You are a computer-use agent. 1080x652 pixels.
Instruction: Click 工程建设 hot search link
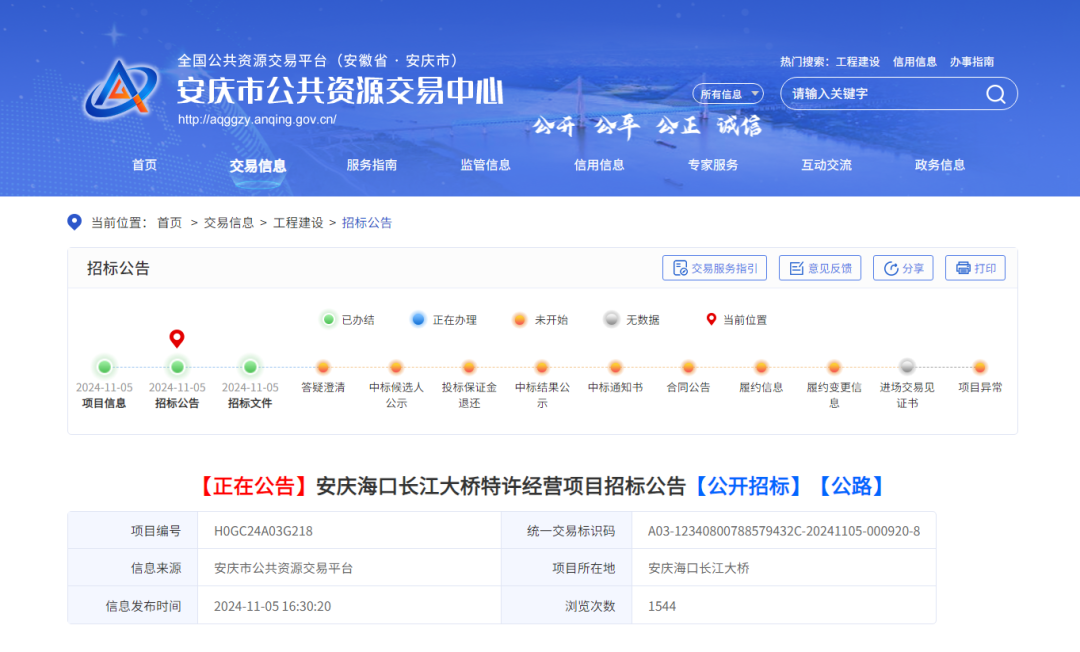tap(858, 62)
